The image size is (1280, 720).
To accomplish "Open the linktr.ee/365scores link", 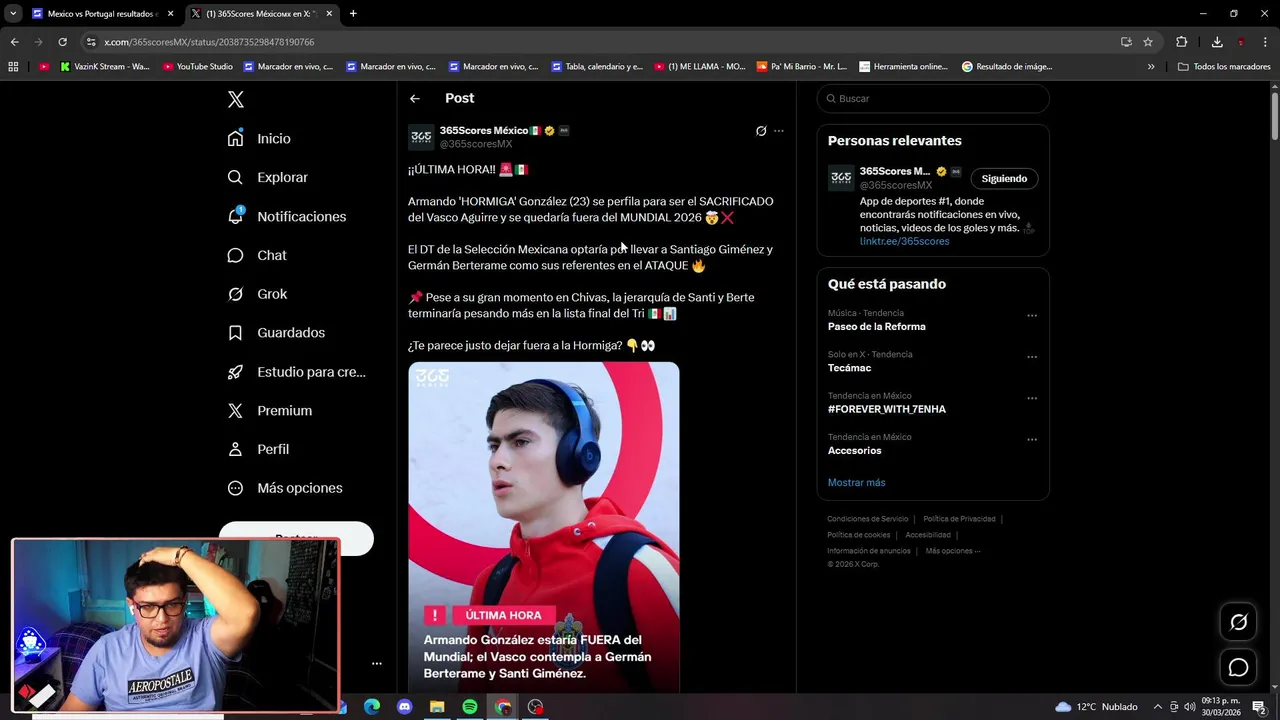I will tap(905, 241).
